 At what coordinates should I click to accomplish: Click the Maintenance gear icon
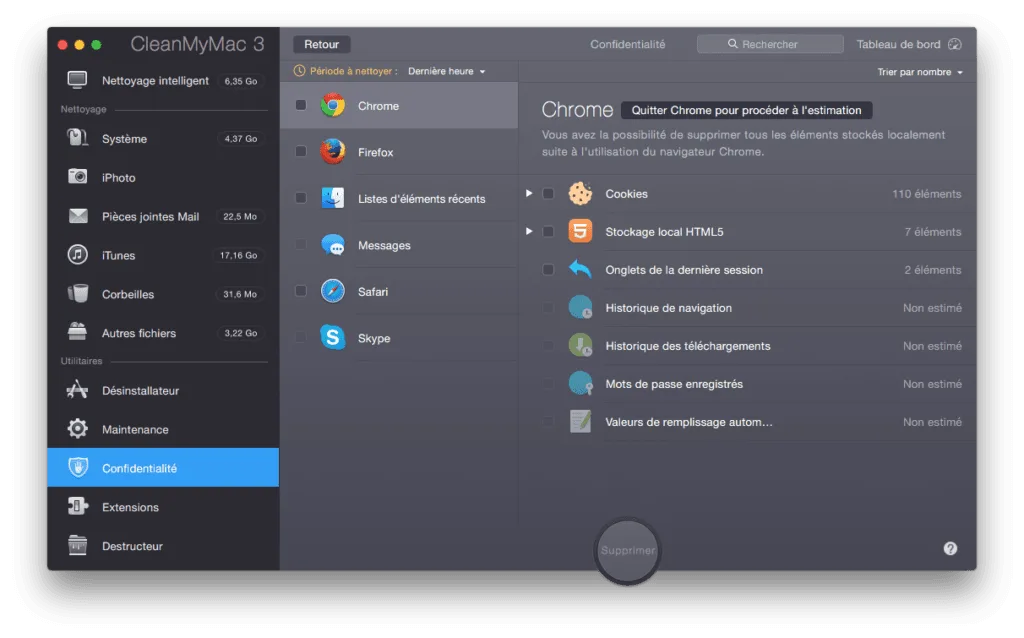(77, 428)
